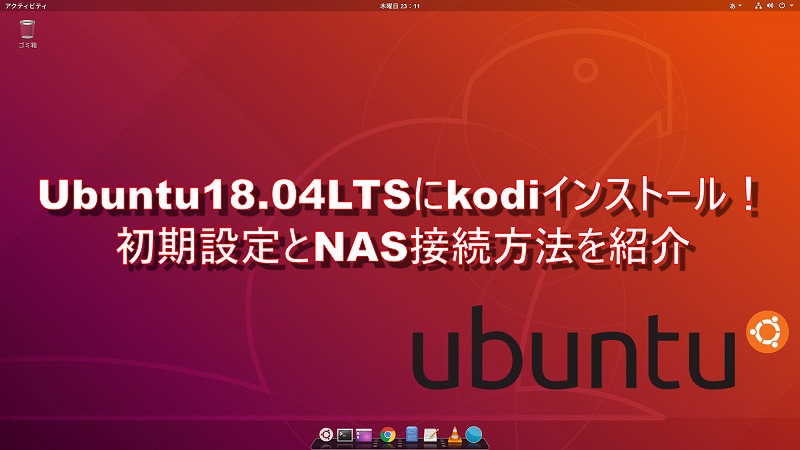800x450 pixels.
Task: Expand the input method dropdown arrow
Action: point(740,6)
